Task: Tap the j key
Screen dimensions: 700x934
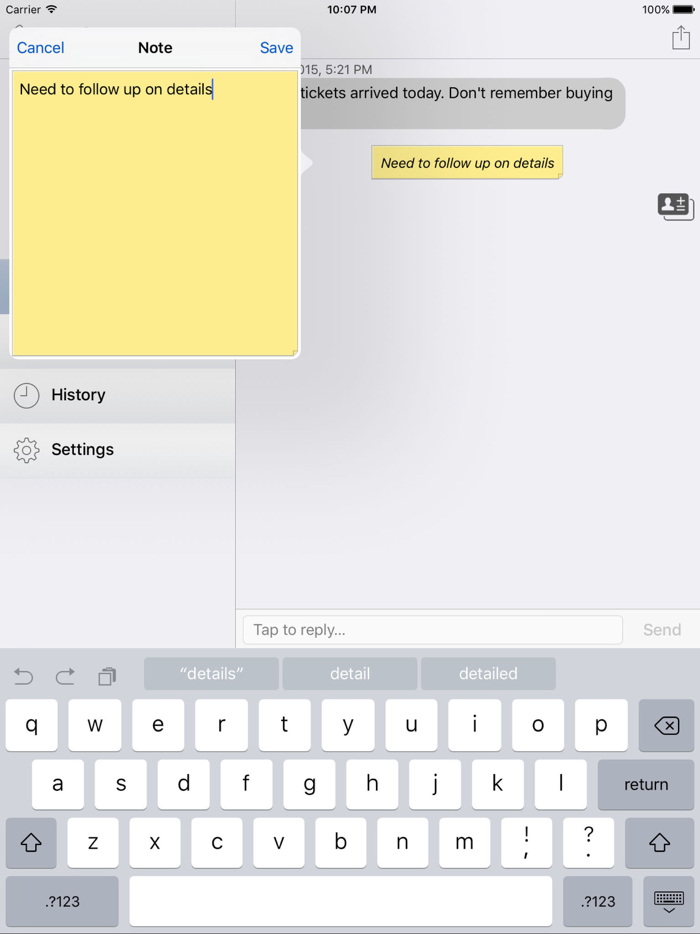Action: (x=435, y=784)
